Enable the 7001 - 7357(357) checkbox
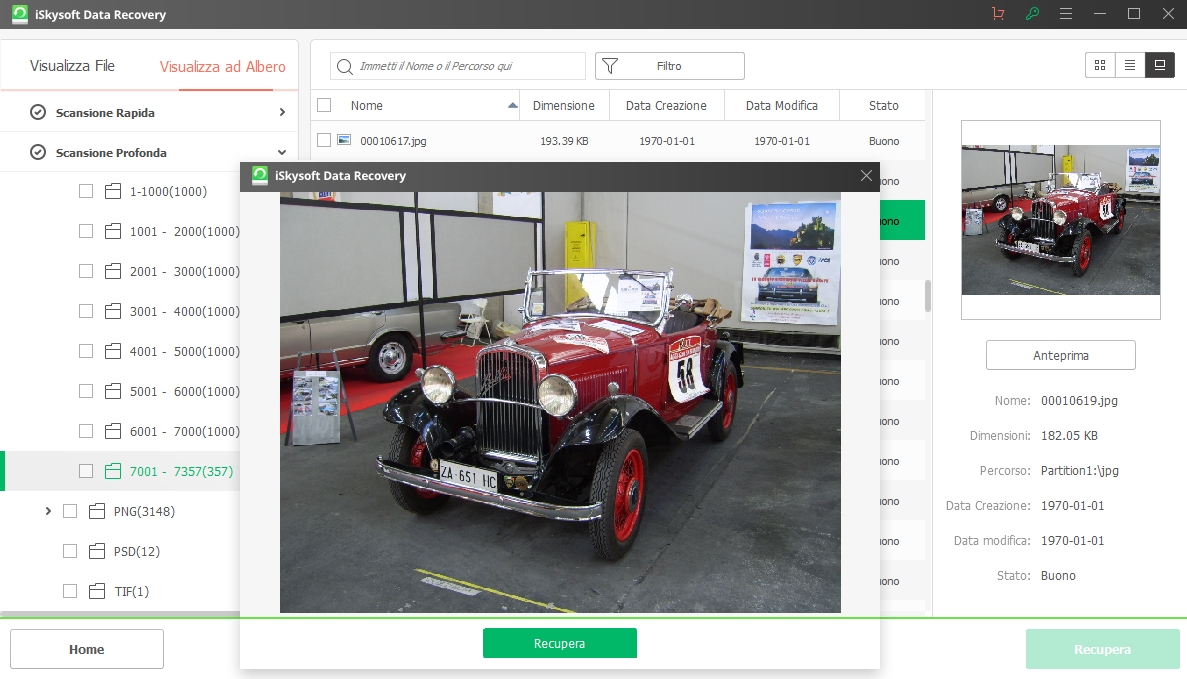Screen dimensions: 1187x679 86,471
